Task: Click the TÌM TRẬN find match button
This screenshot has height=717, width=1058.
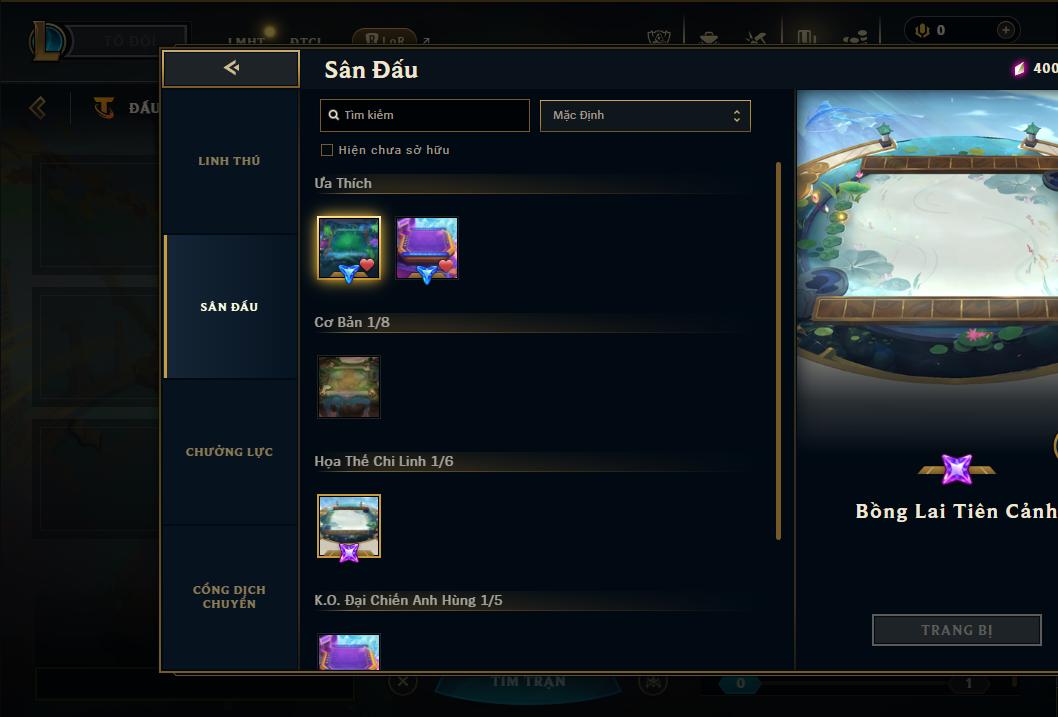Action: 528,682
